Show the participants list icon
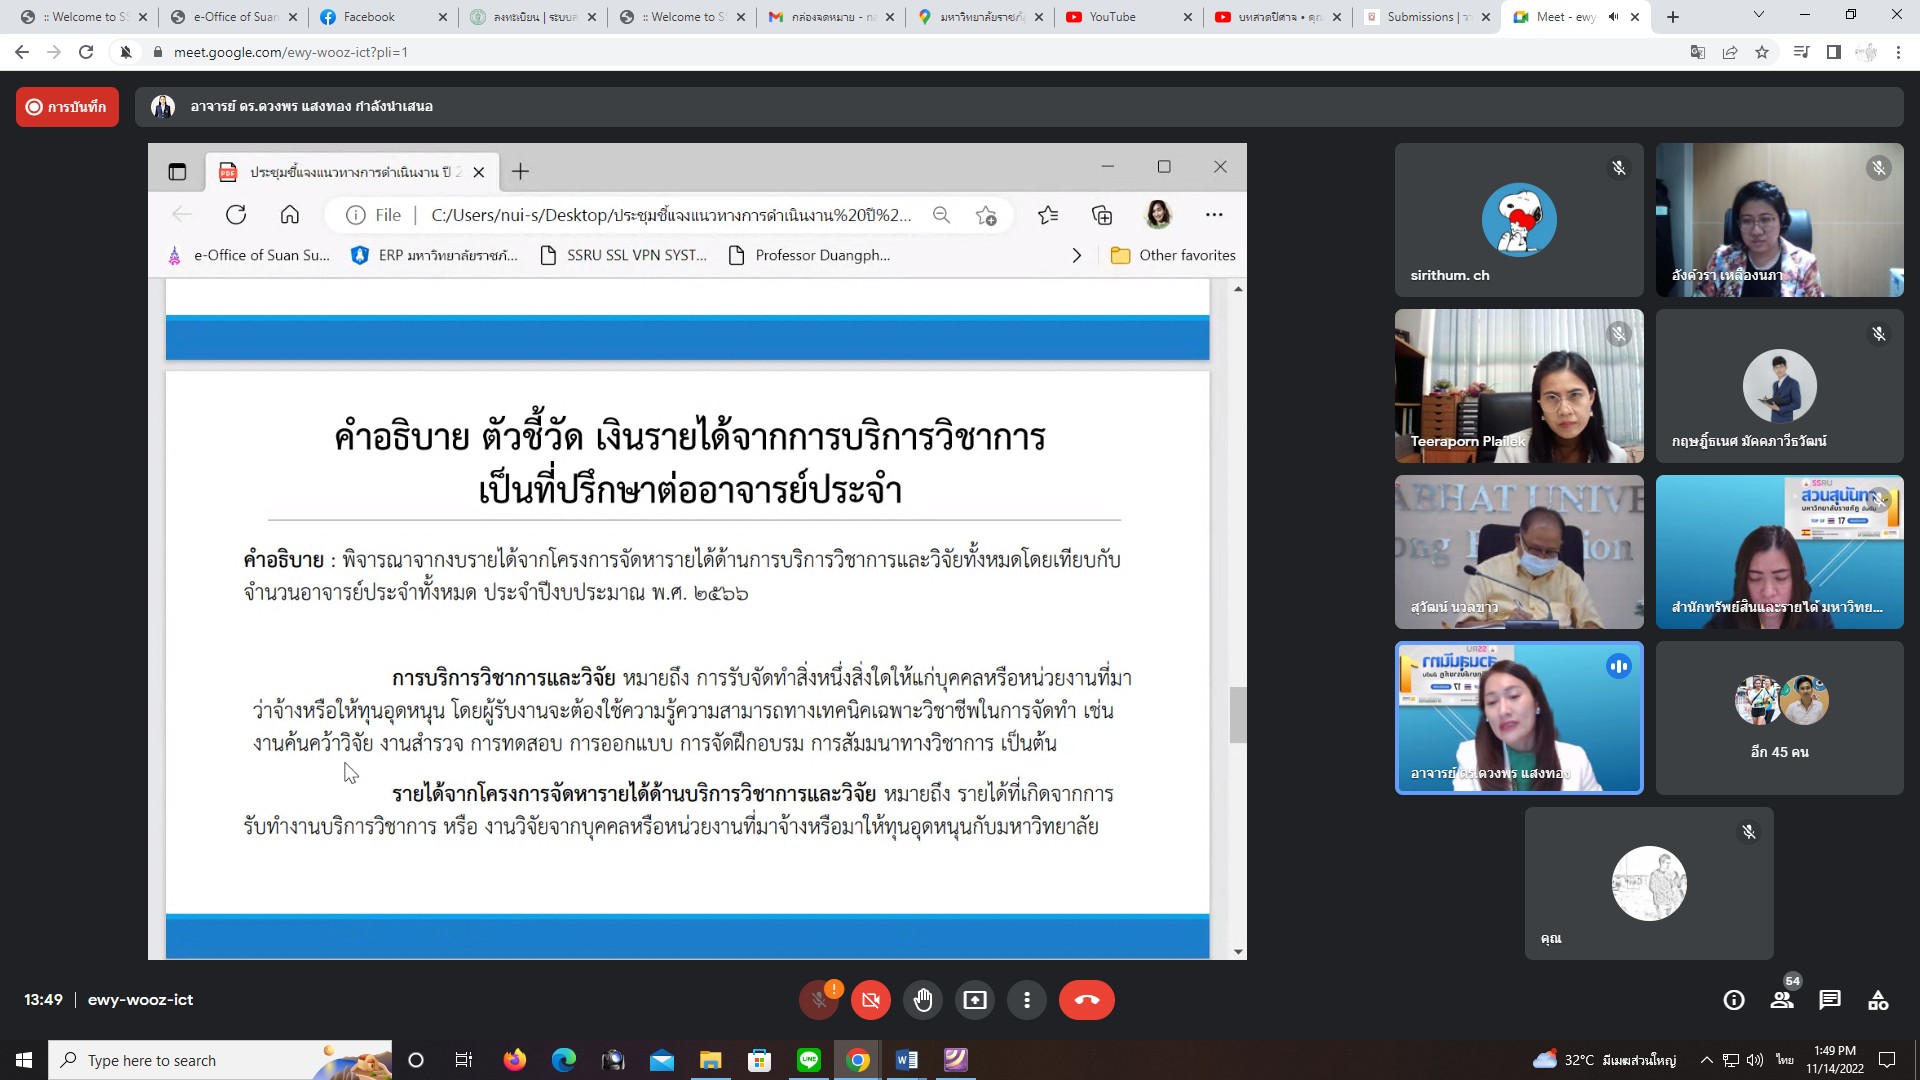Image resolution: width=1920 pixels, height=1080 pixels. (x=1781, y=1000)
